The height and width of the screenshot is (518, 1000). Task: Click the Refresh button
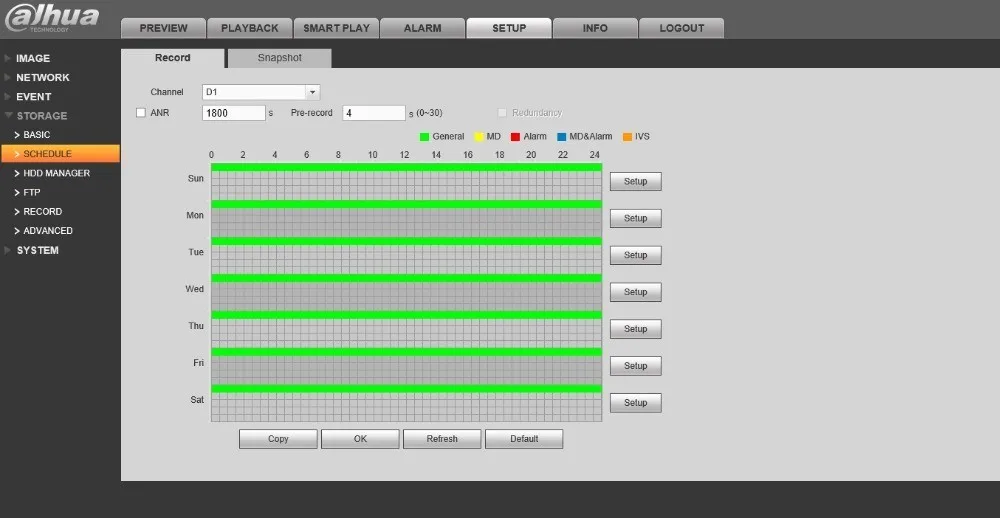(x=442, y=439)
